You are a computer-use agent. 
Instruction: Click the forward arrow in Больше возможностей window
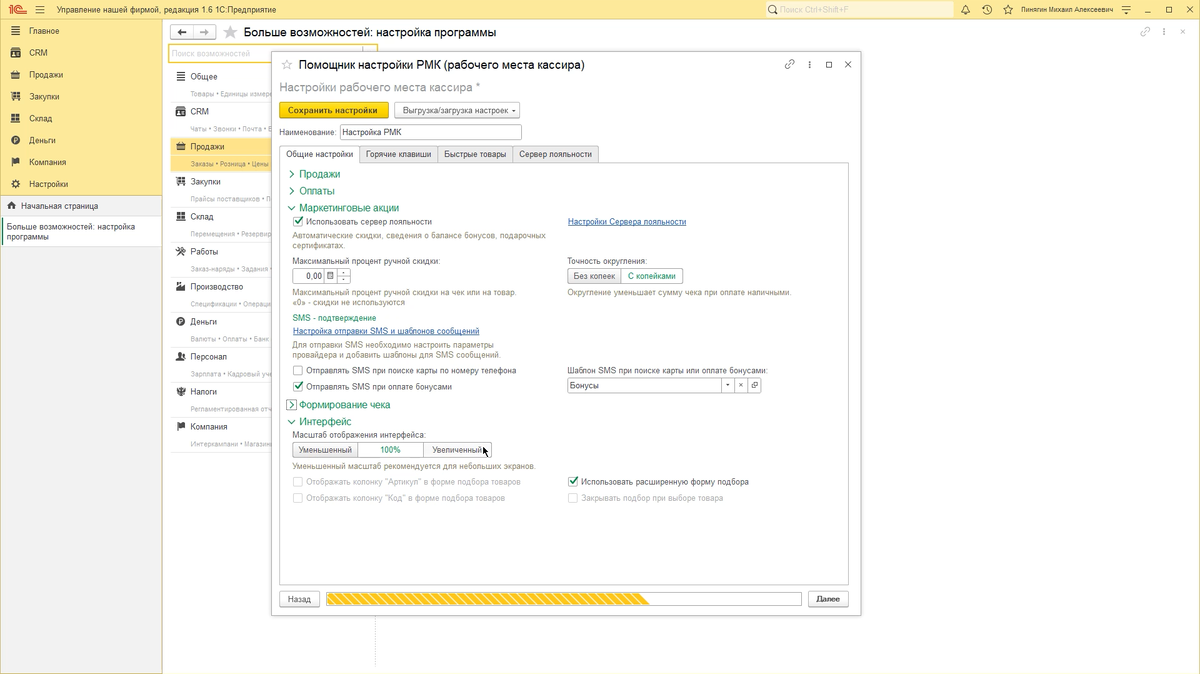[x=204, y=32]
